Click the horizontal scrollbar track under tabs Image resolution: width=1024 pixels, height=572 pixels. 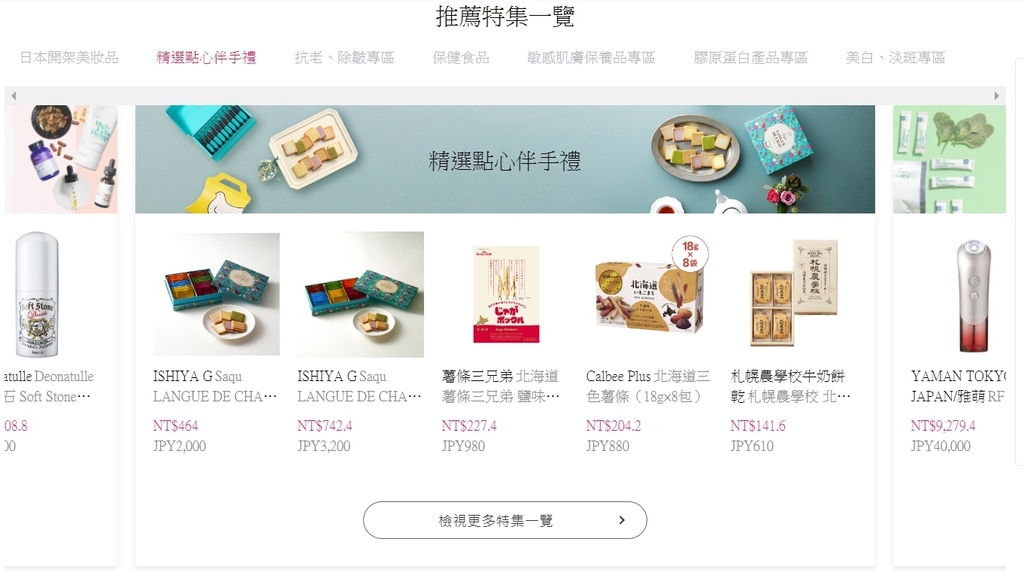[x=505, y=96]
